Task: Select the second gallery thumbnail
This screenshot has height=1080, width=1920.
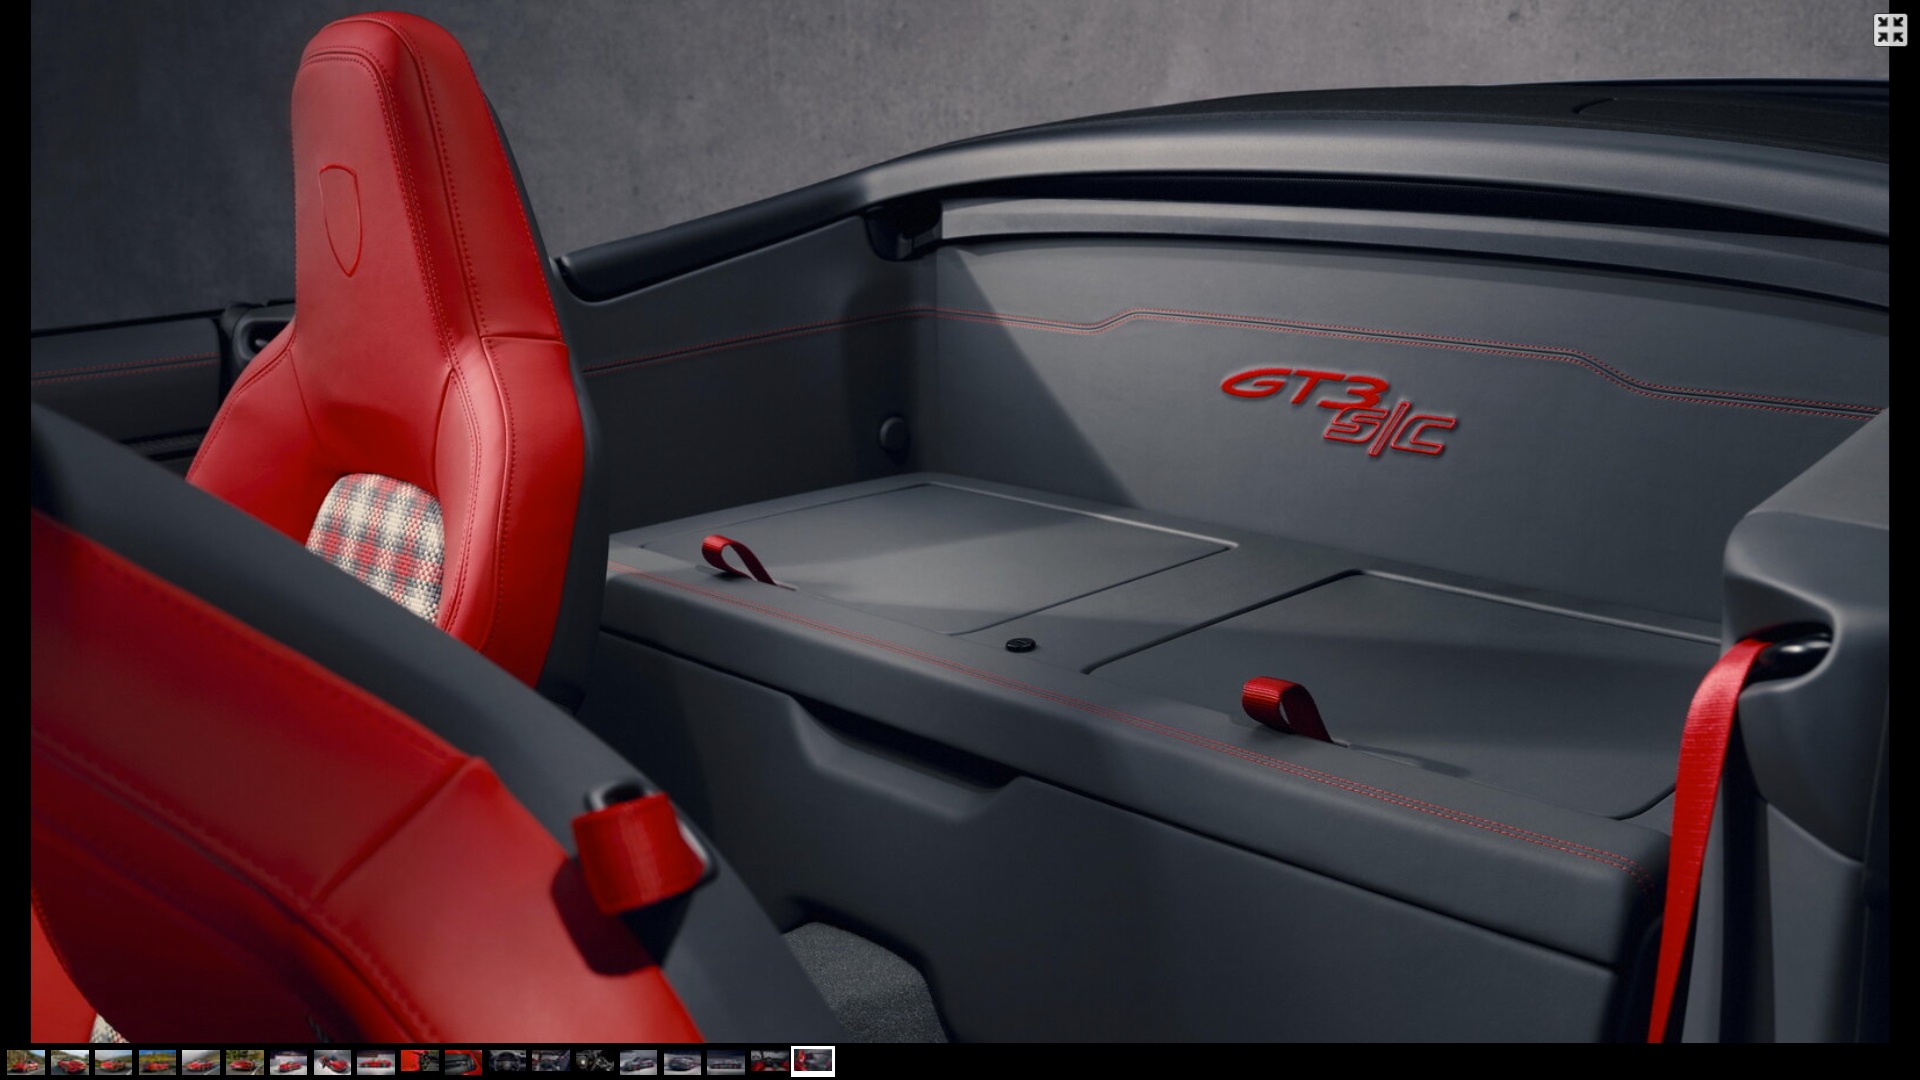Action: pos(70,1062)
